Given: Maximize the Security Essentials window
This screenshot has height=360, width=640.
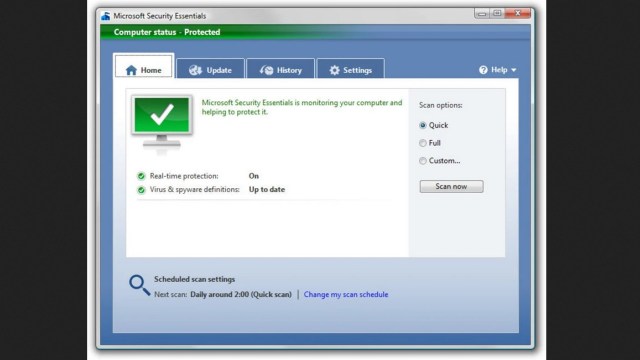Looking at the screenshot, I should [497, 13].
